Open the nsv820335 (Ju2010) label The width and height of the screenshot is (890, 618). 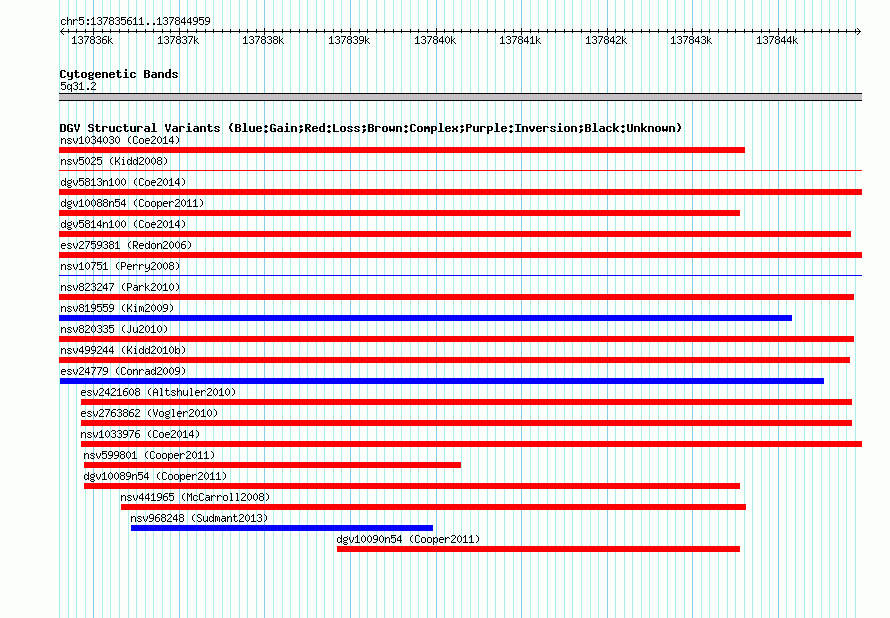click(x=114, y=329)
